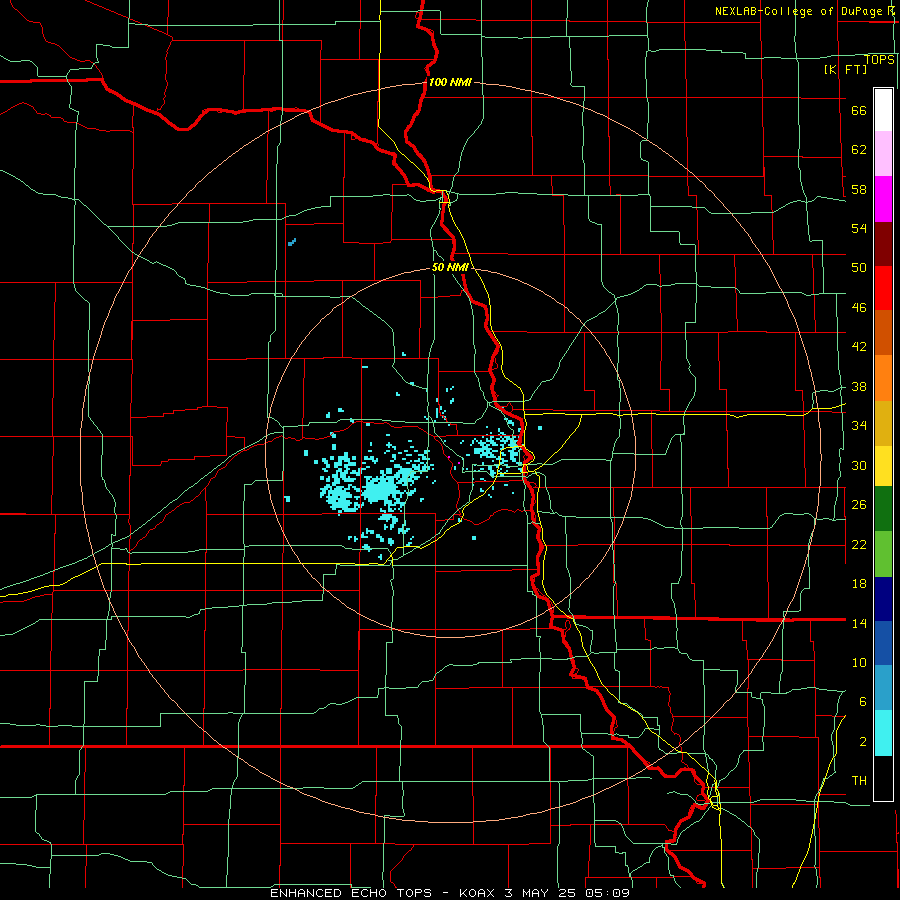The image size is (900, 900).
Task: Select the 42 legend value
Action: point(859,346)
